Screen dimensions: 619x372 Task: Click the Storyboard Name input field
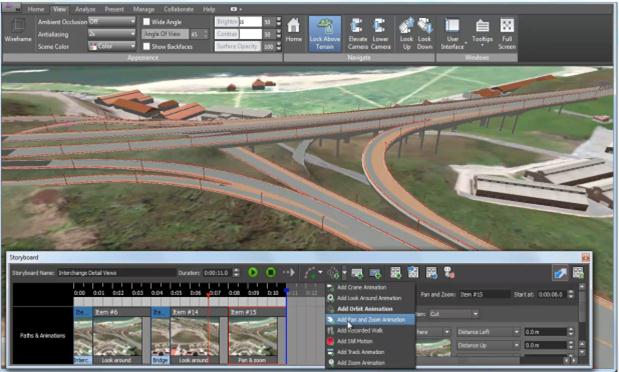116,272
